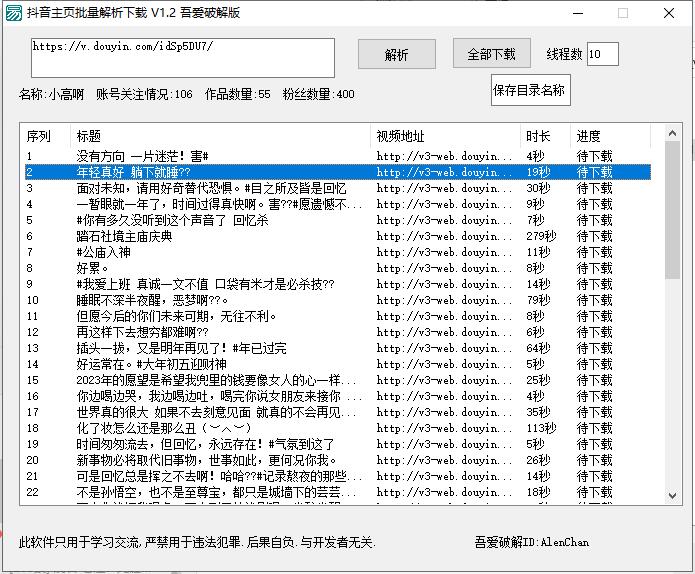Click the 序列 column header
Image resolution: width=695 pixels, height=574 pixels.
point(47,136)
